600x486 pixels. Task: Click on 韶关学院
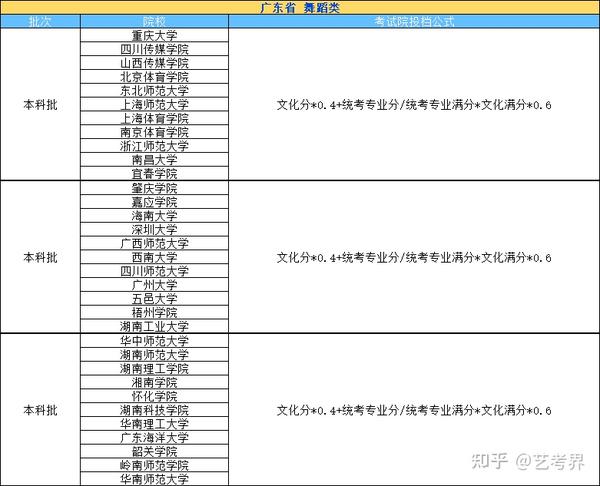pyautogui.click(x=154, y=451)
